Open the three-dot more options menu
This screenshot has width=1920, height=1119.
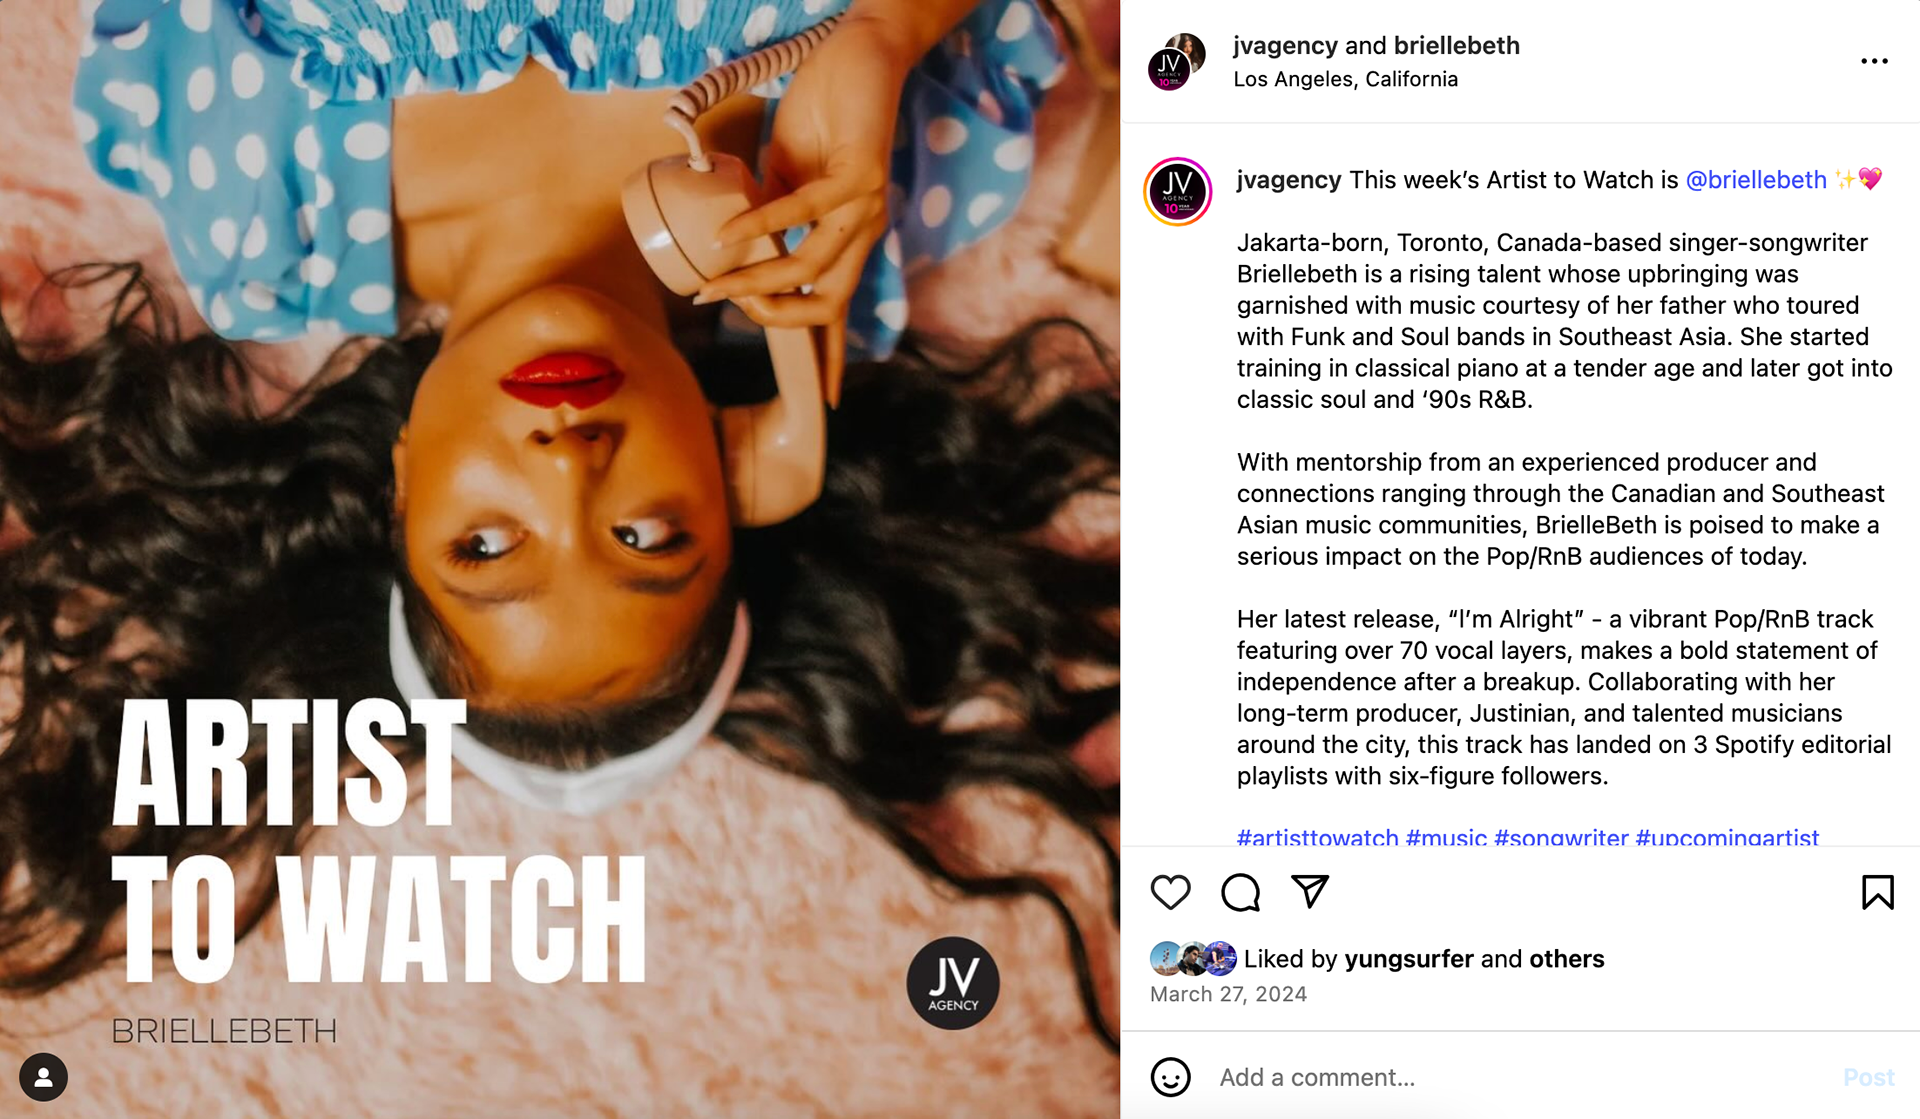click(1874, 61)
